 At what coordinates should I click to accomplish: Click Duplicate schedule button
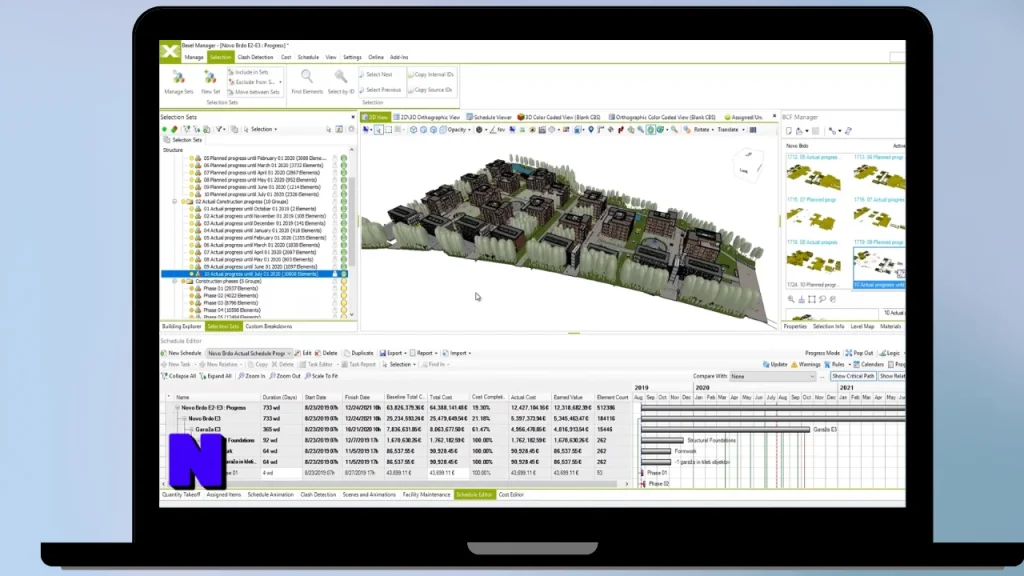(359, 353)
